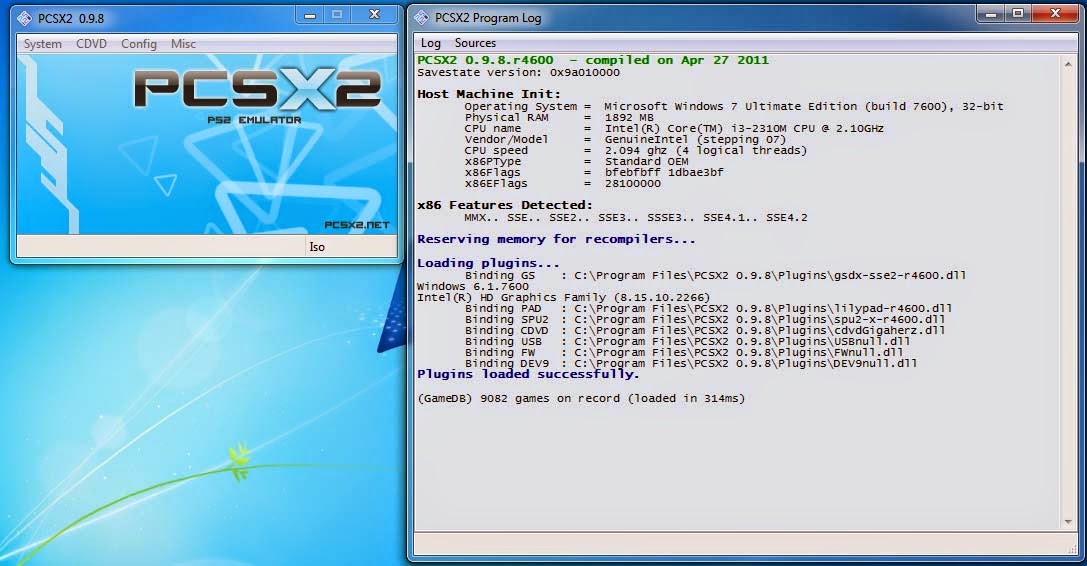
Task: Click 'PCSX2 0.9.8.r4600' log header line
Action: [593, 60]
